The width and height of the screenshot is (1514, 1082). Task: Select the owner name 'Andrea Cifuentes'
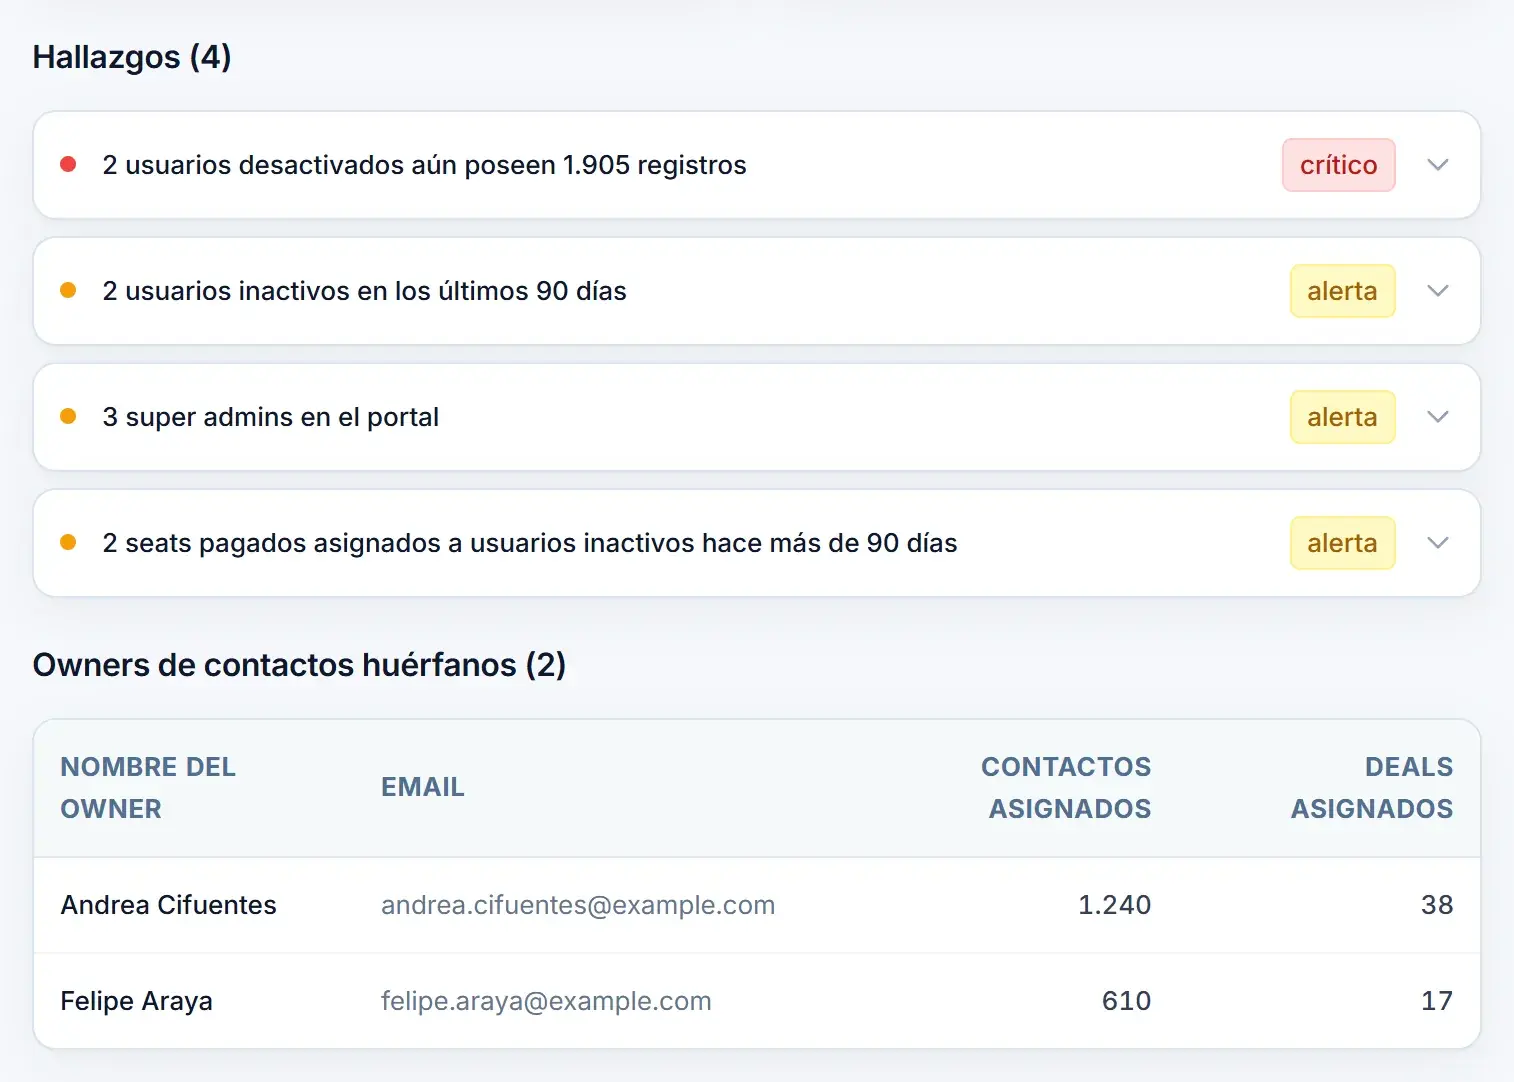click(168, 905)
